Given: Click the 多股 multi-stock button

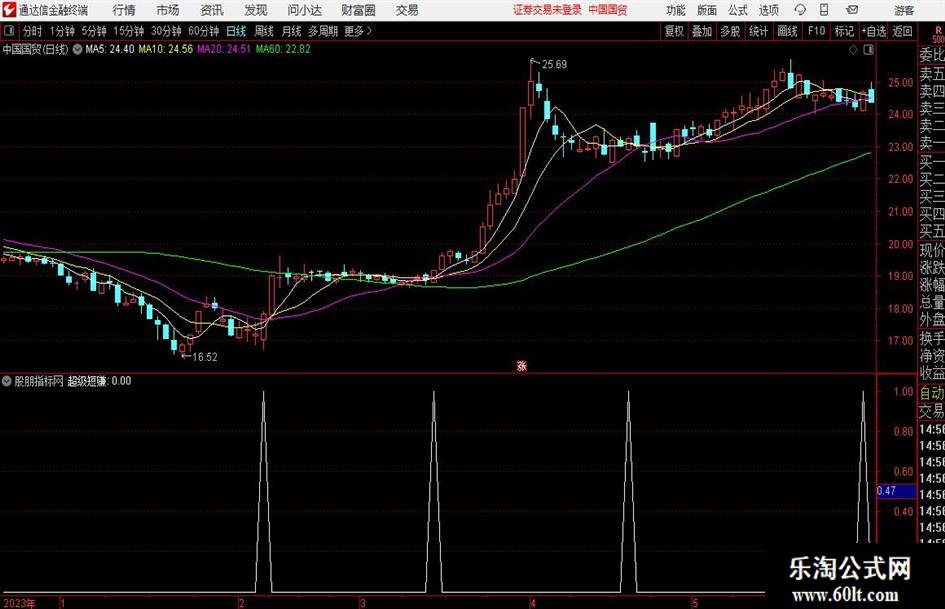Looking at the screenshot, I should [730, 31].
